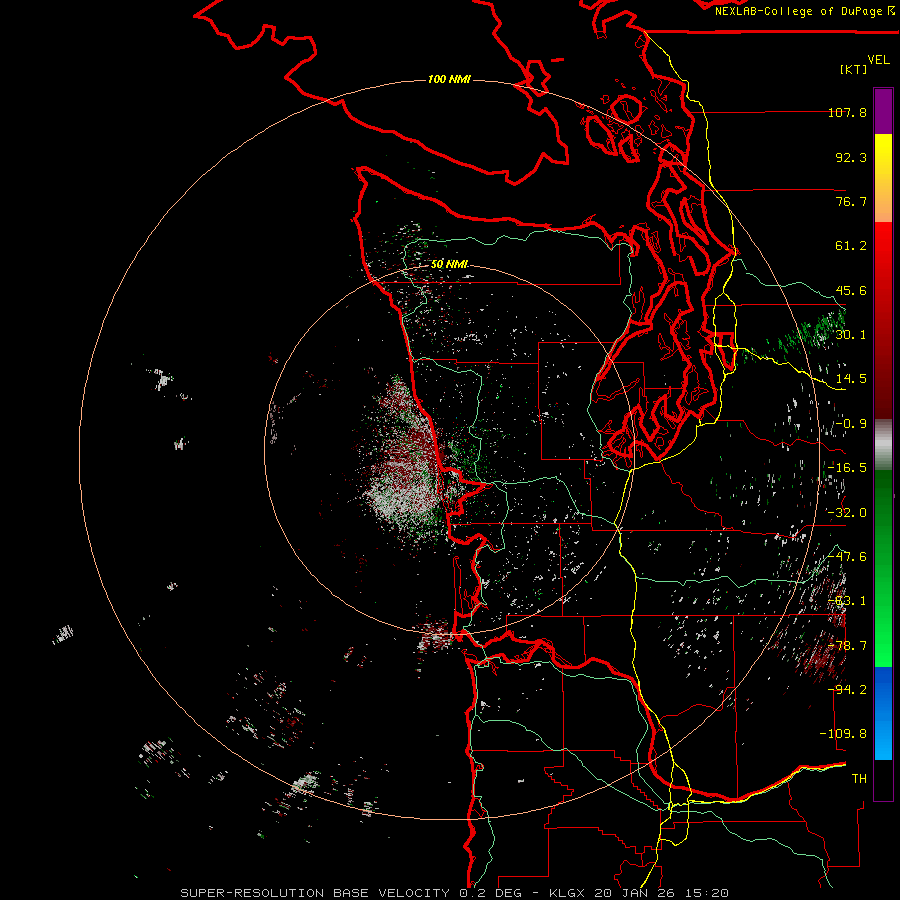Screen dimensions: 900x900
Task: Pick the gray near-zero segment of the color bar
Action: coord(883,444)
